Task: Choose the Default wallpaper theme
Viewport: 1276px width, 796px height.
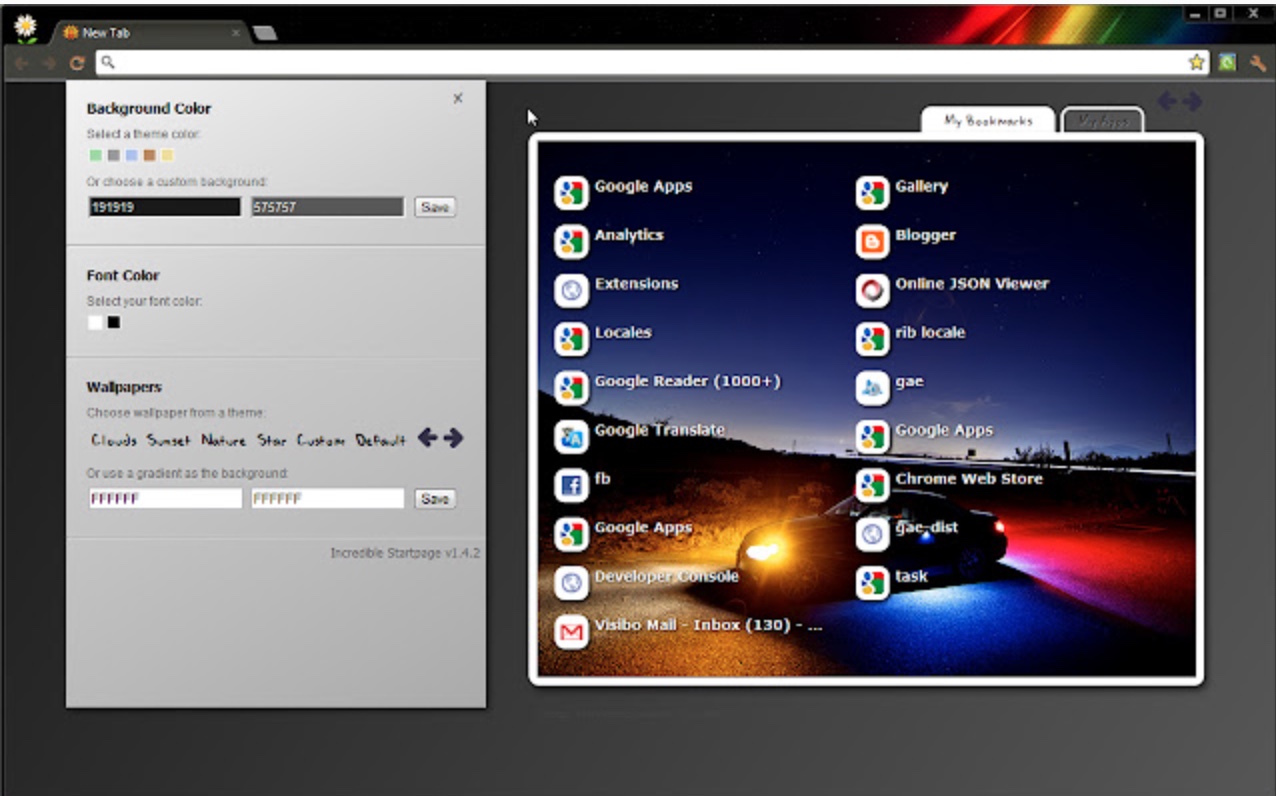Action: coord(381,440)
